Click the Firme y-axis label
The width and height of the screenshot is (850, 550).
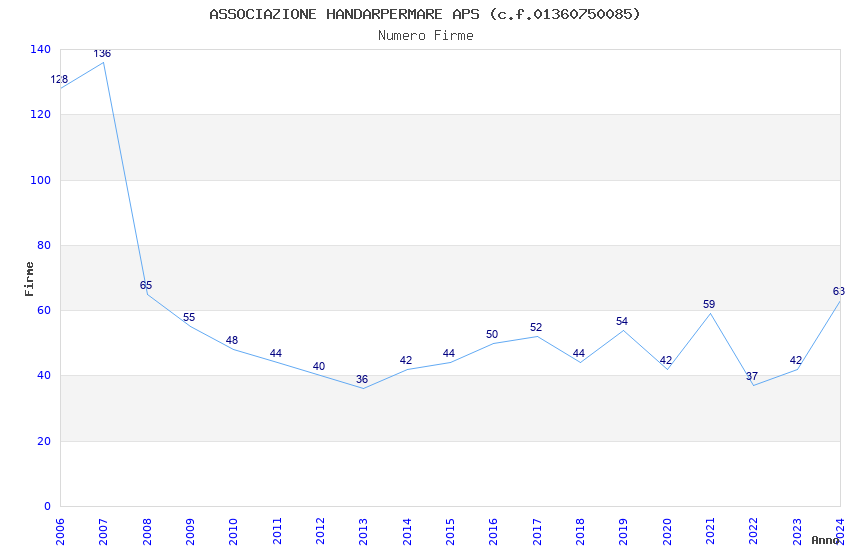pyautogui.click(x=29, y=279)
